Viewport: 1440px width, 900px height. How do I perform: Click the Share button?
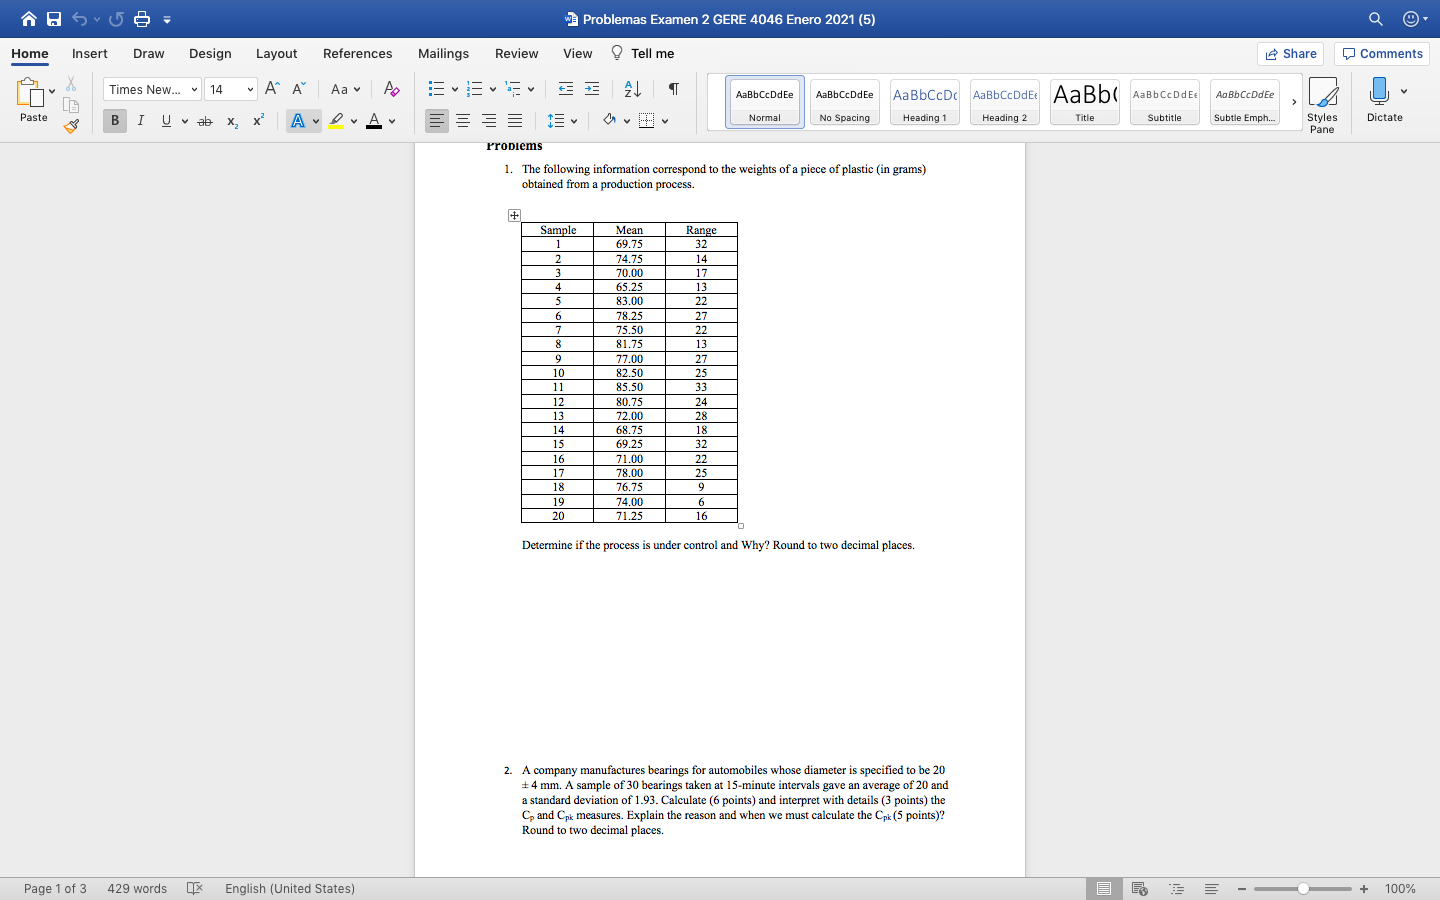click(1290, 54)
